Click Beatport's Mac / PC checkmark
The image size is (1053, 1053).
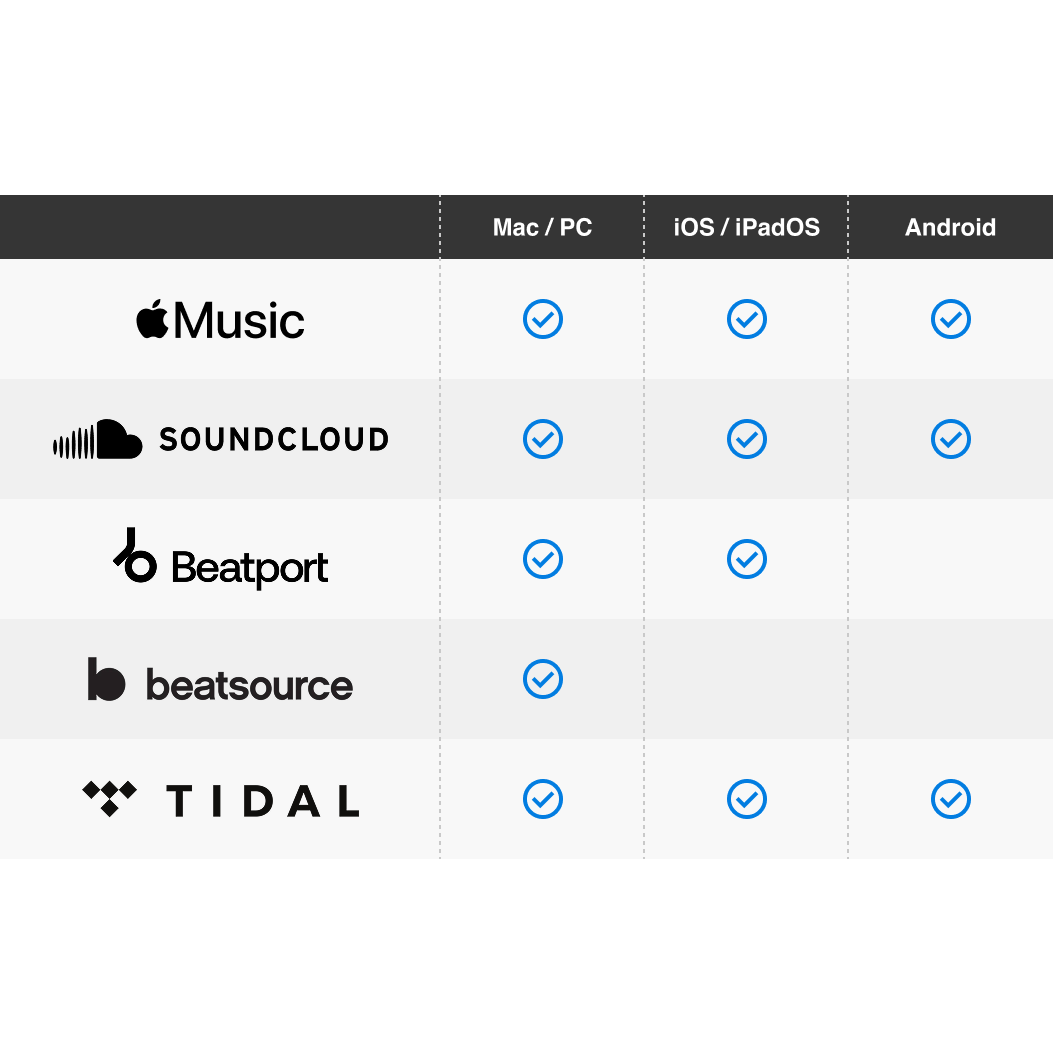coord(543,559)
